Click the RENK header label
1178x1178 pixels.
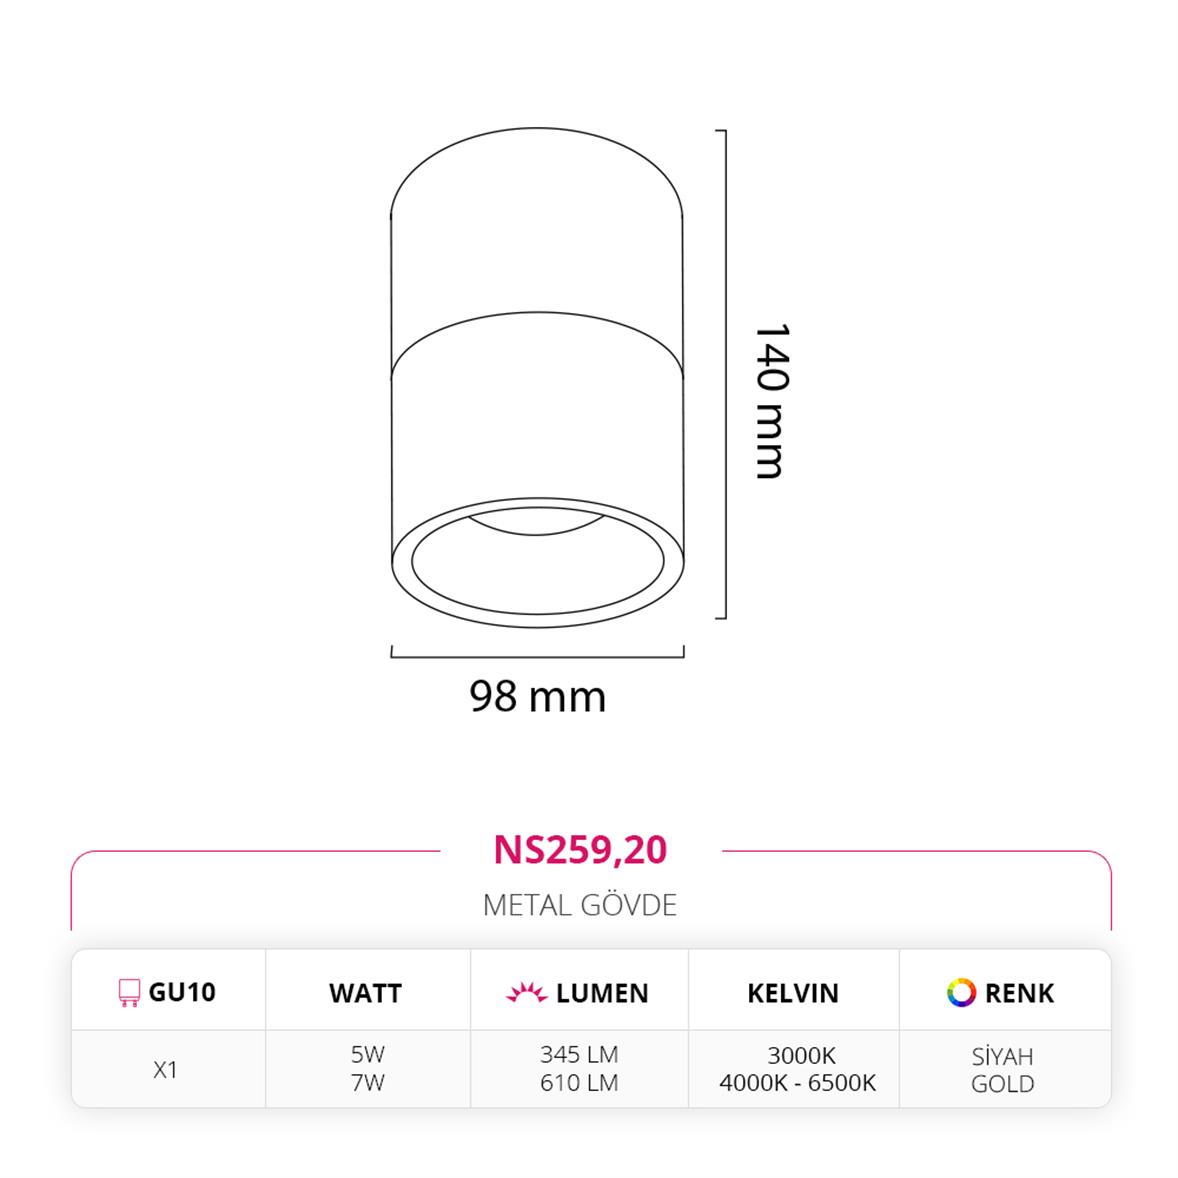tap(1019, 993)
